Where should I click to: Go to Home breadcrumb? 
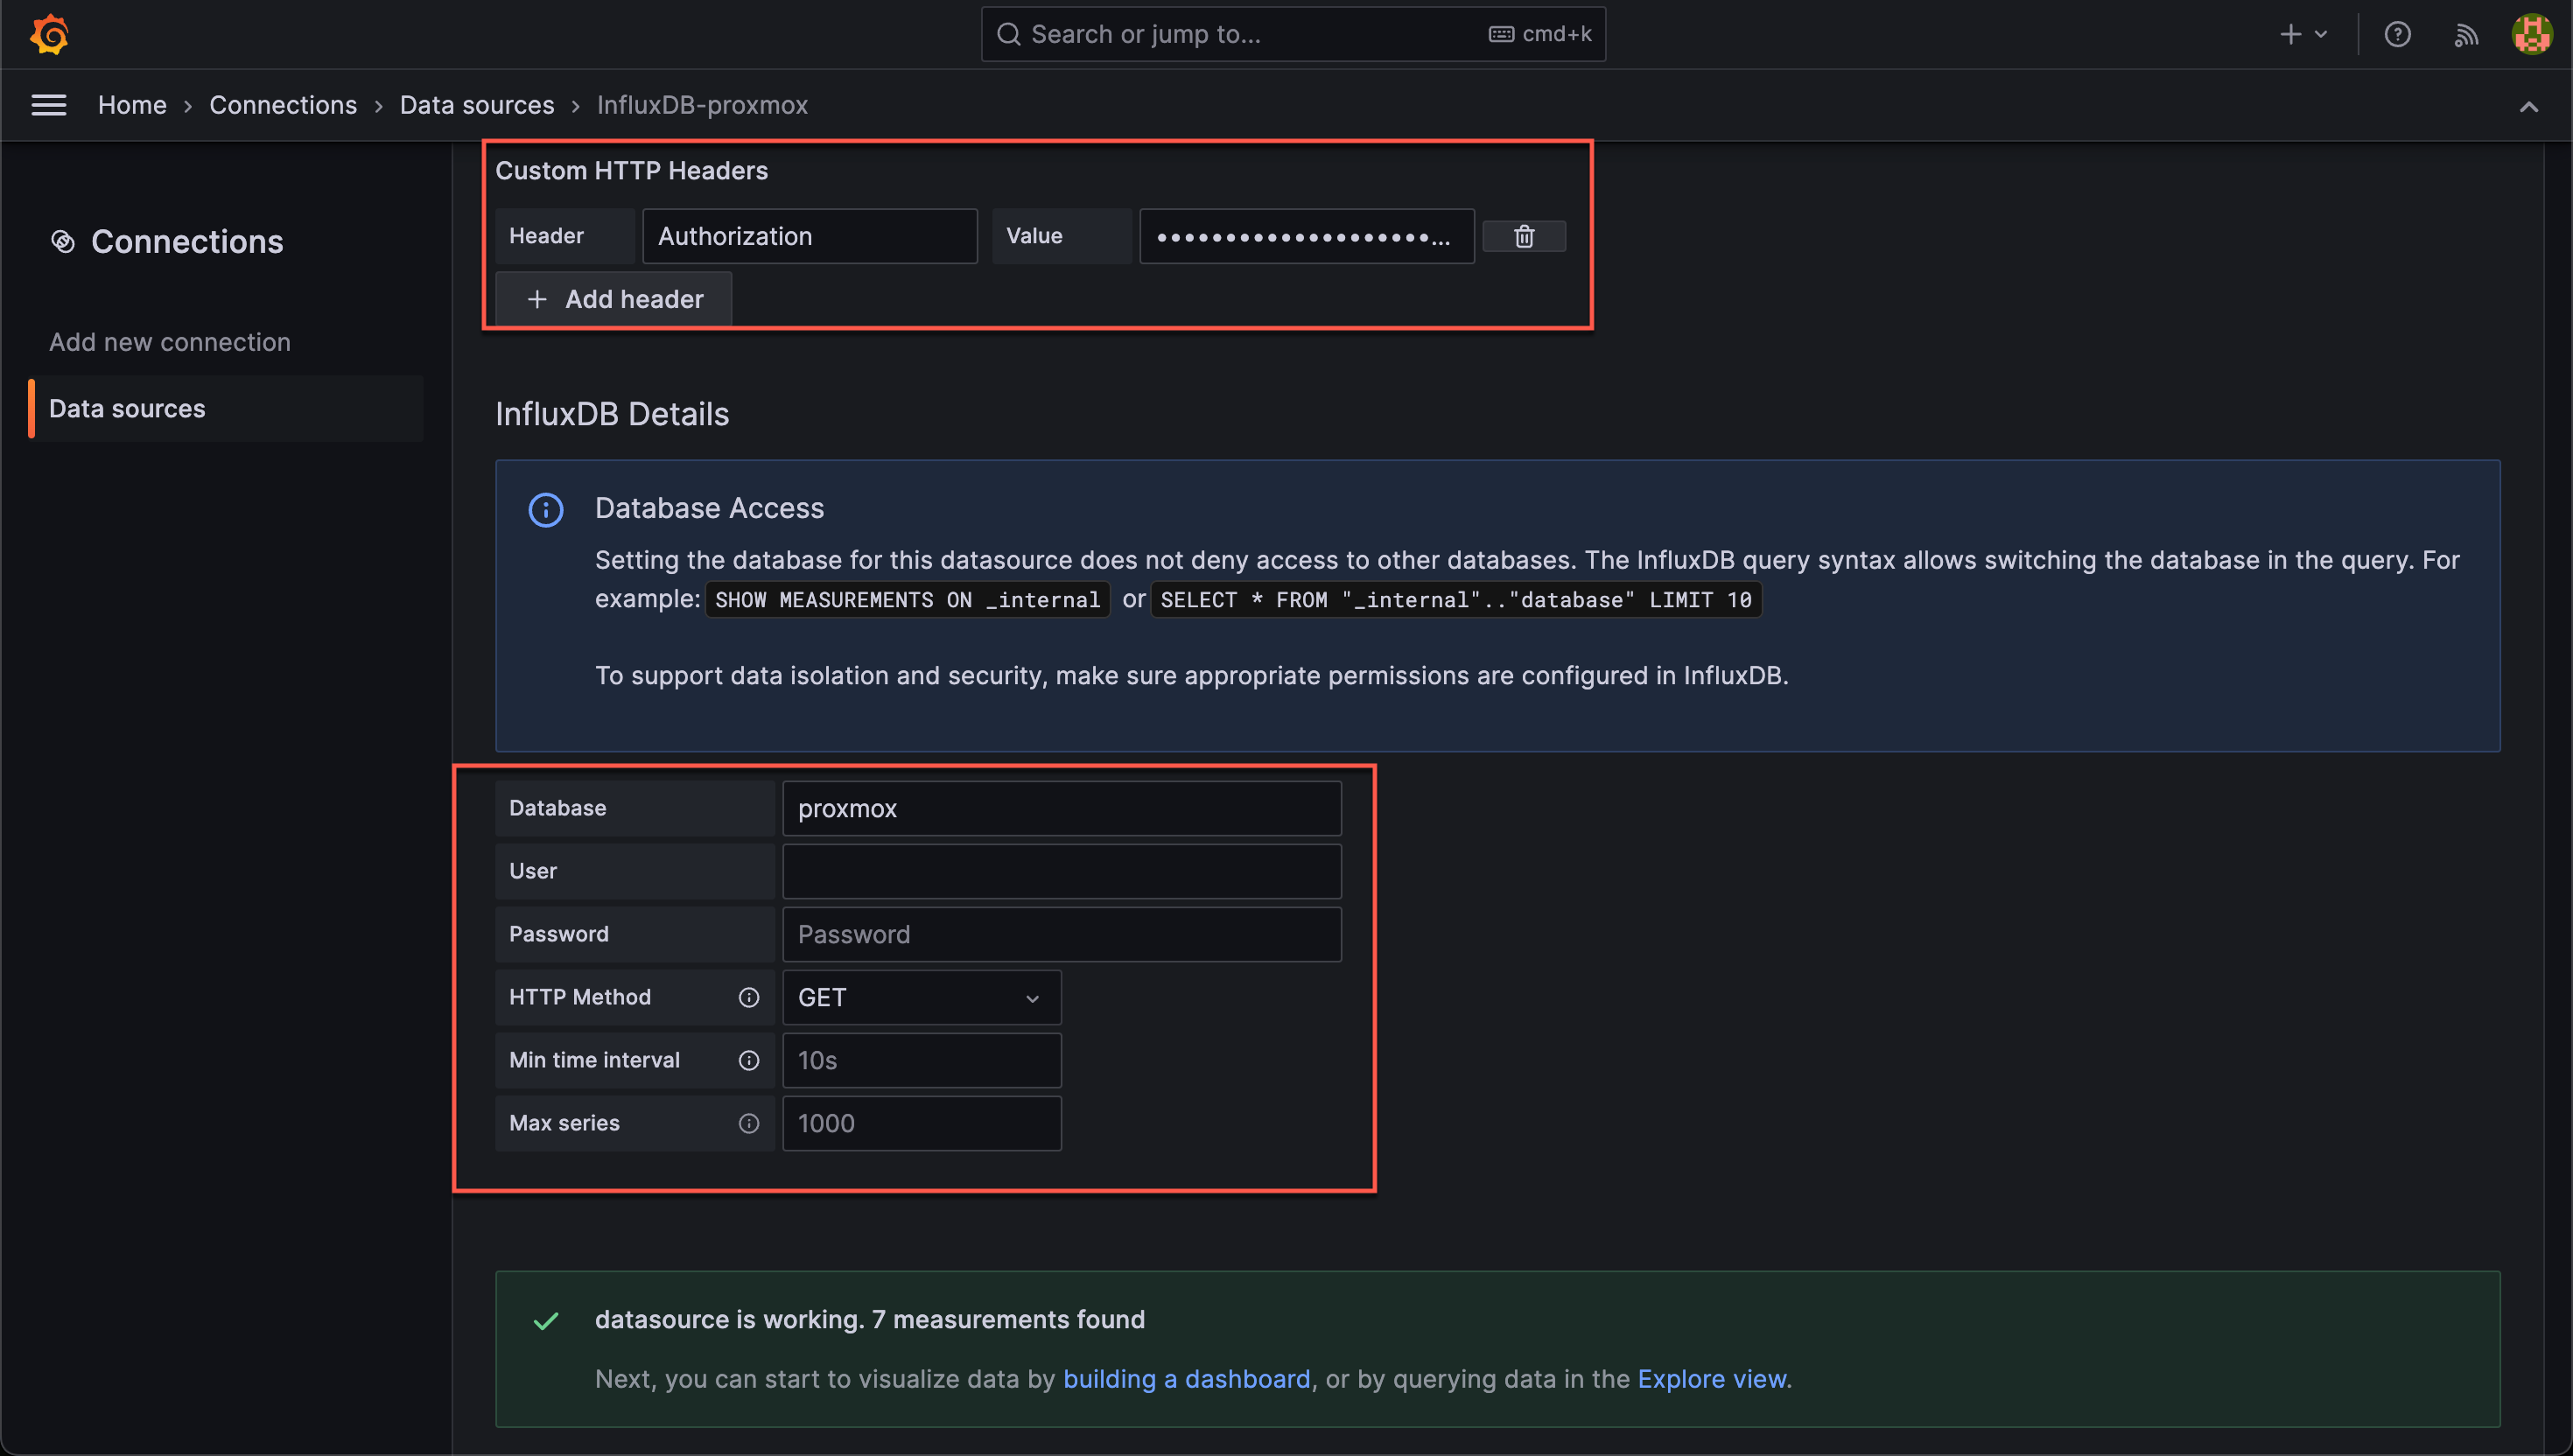132,105
